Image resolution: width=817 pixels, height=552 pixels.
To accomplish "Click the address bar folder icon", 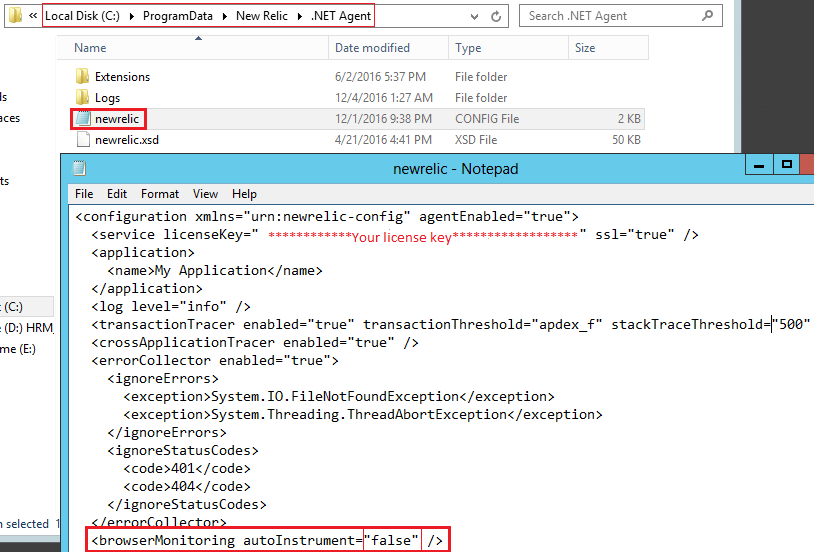I will coord(15,15).
